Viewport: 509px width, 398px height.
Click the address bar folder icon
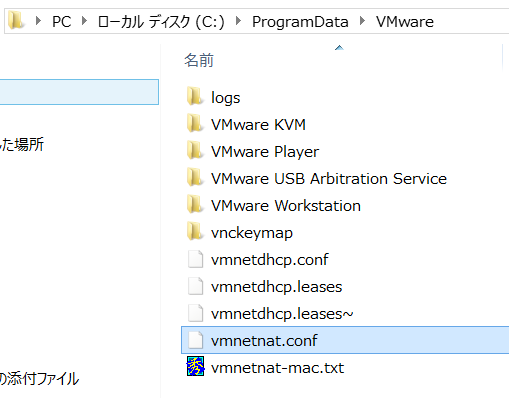coord(16,21)
